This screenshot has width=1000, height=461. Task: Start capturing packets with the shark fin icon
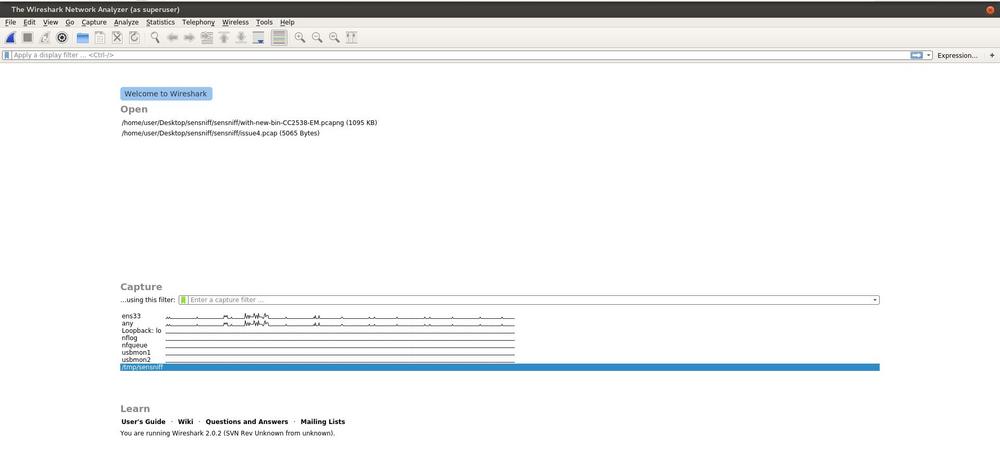10,38
